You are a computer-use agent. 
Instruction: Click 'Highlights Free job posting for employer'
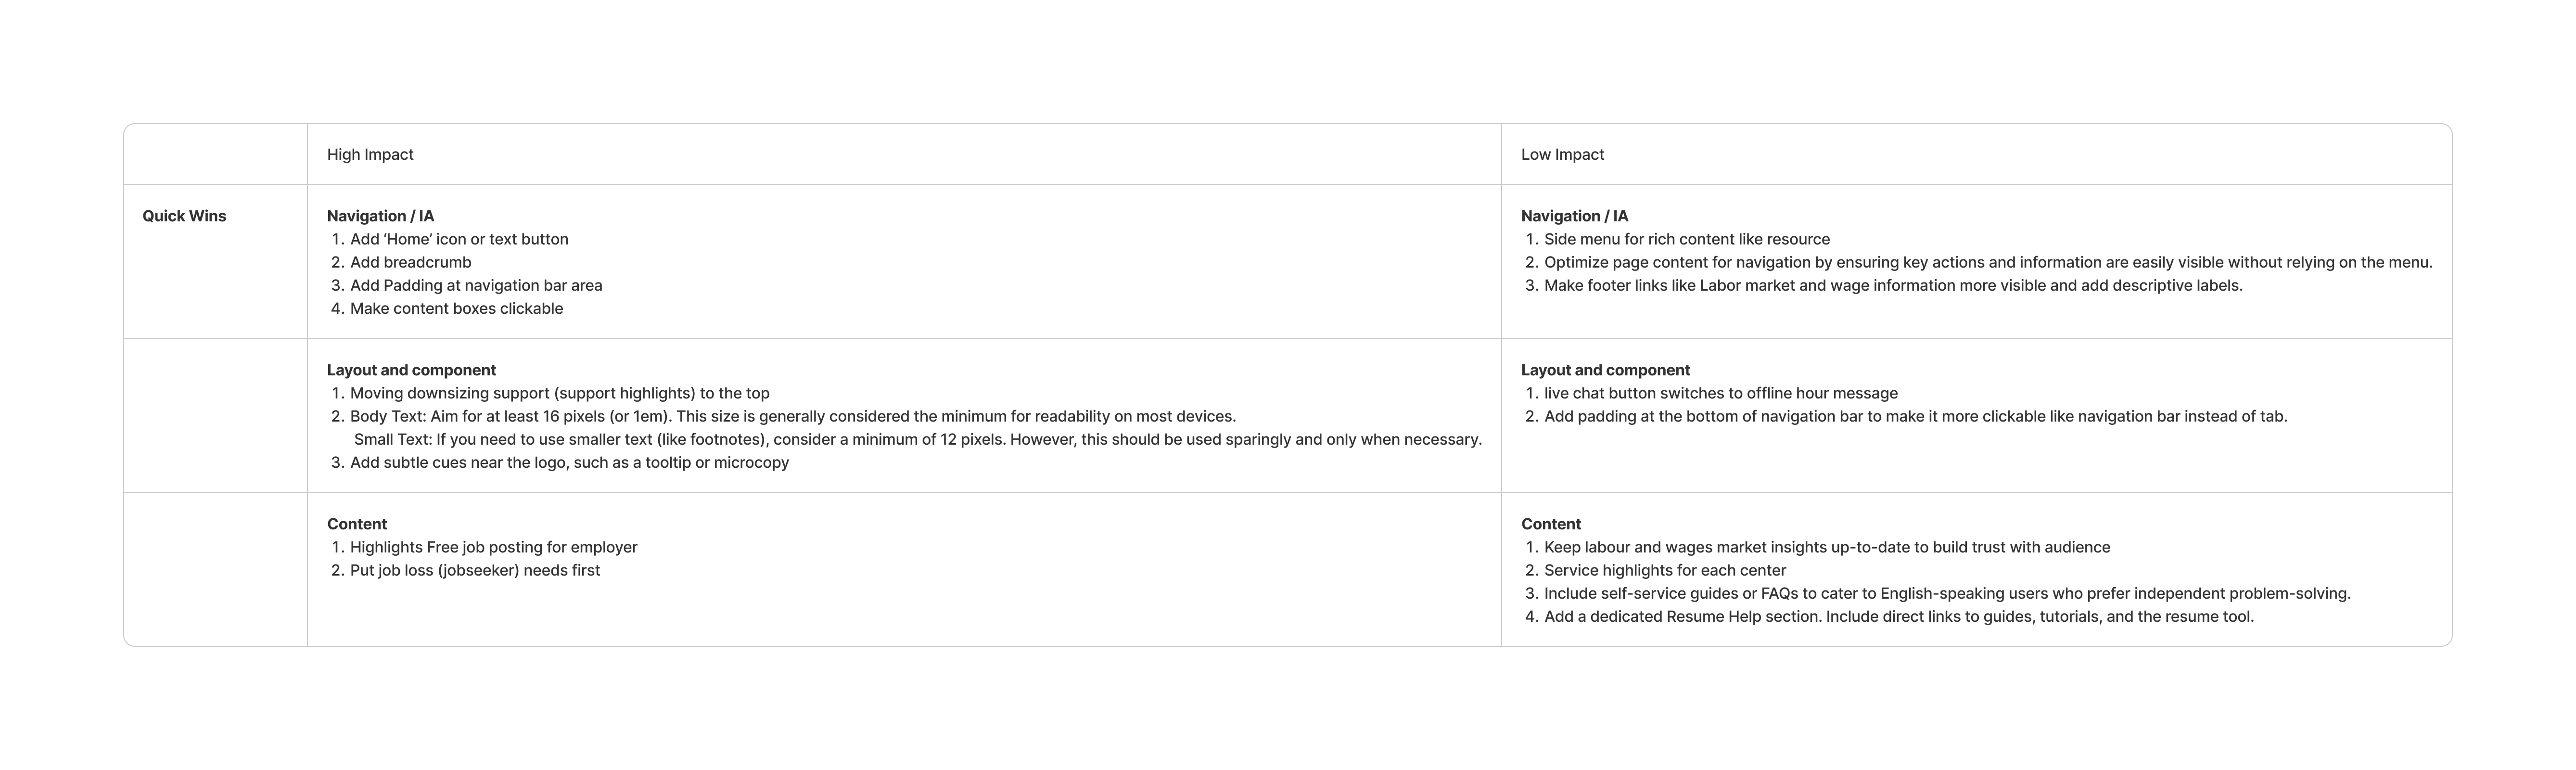point(493,547)
